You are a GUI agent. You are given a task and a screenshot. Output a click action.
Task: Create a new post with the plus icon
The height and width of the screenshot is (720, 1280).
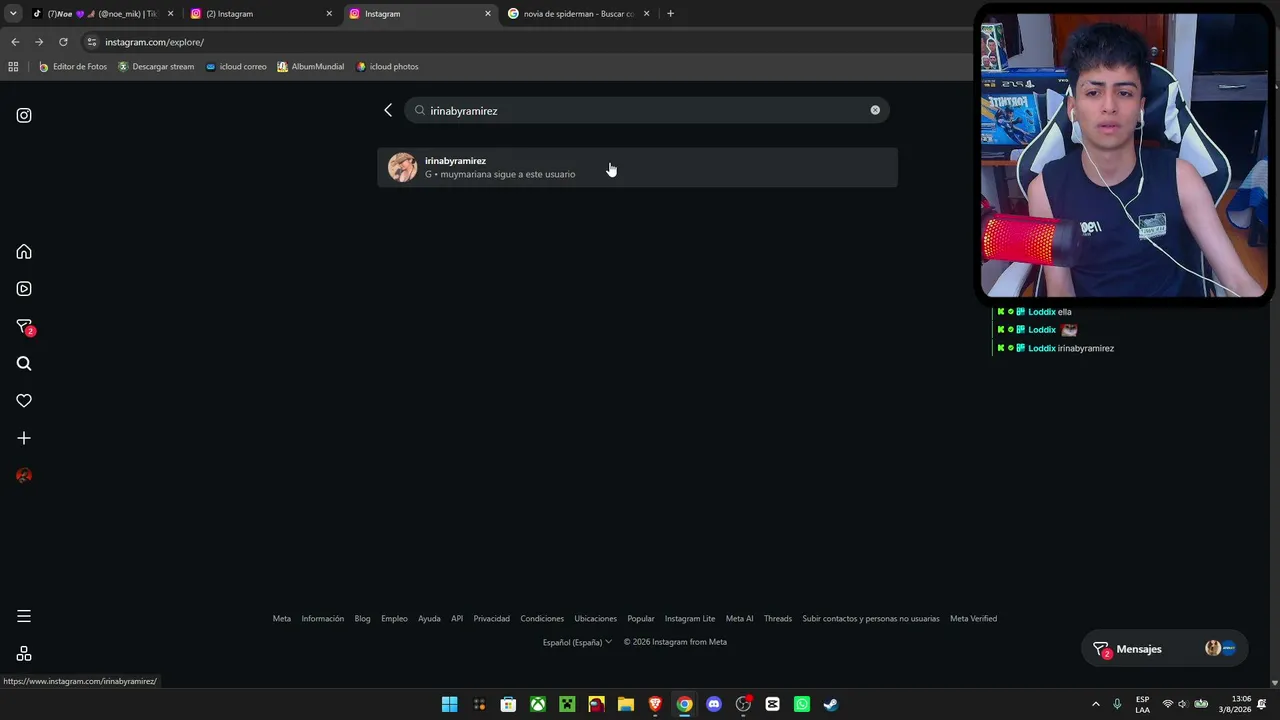24,438
